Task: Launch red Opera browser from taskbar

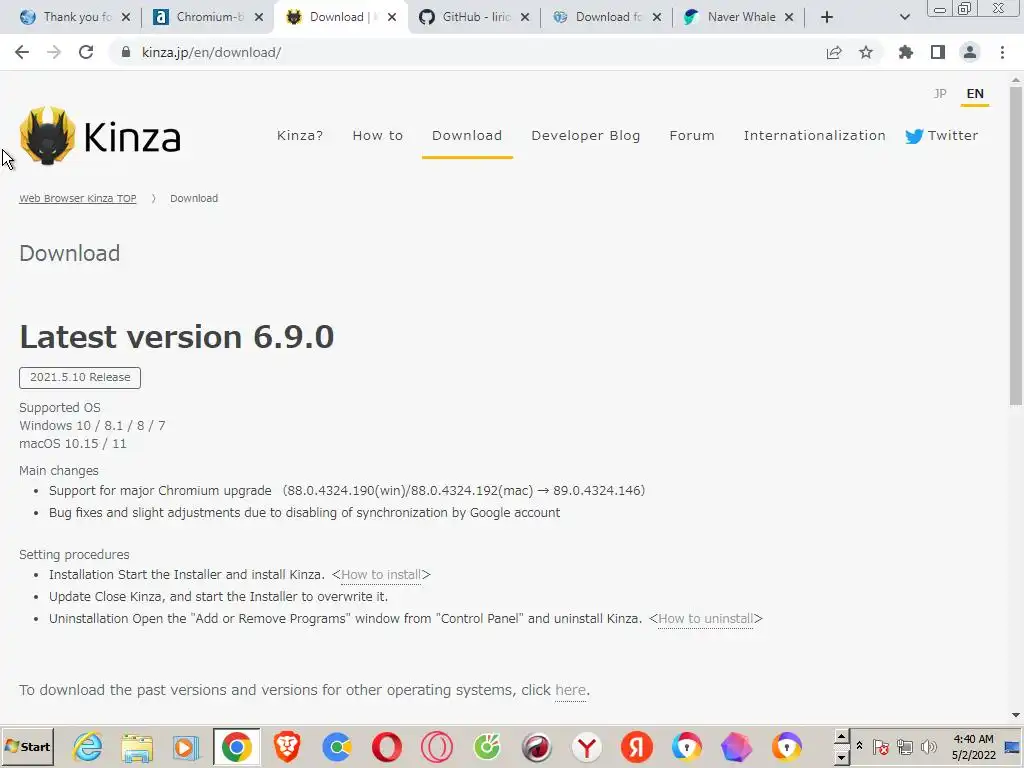Action: point(387,746)
